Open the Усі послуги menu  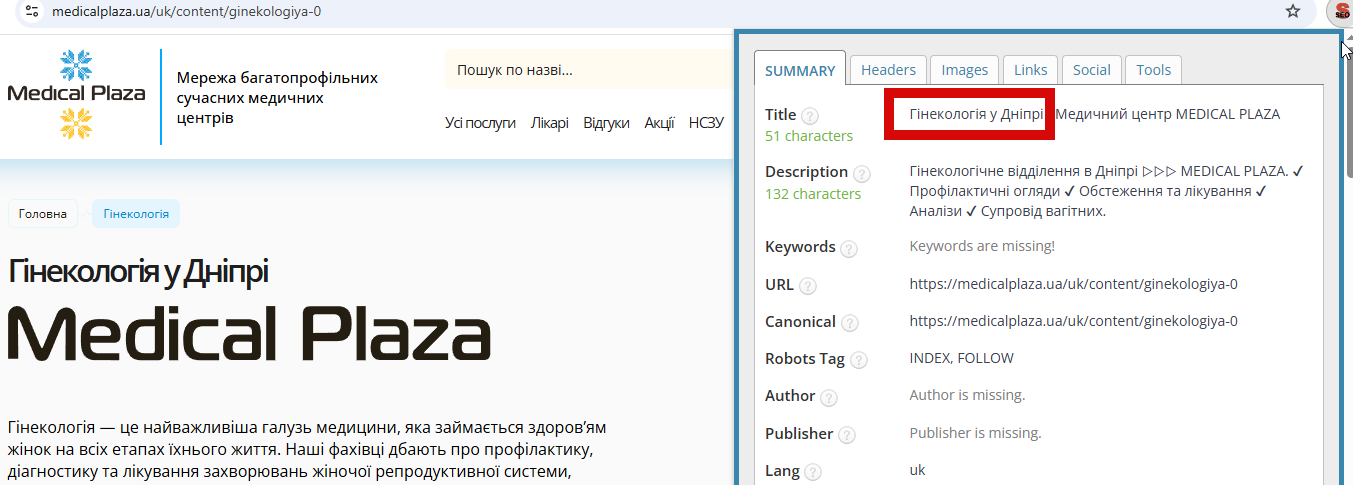click(480, 123)
